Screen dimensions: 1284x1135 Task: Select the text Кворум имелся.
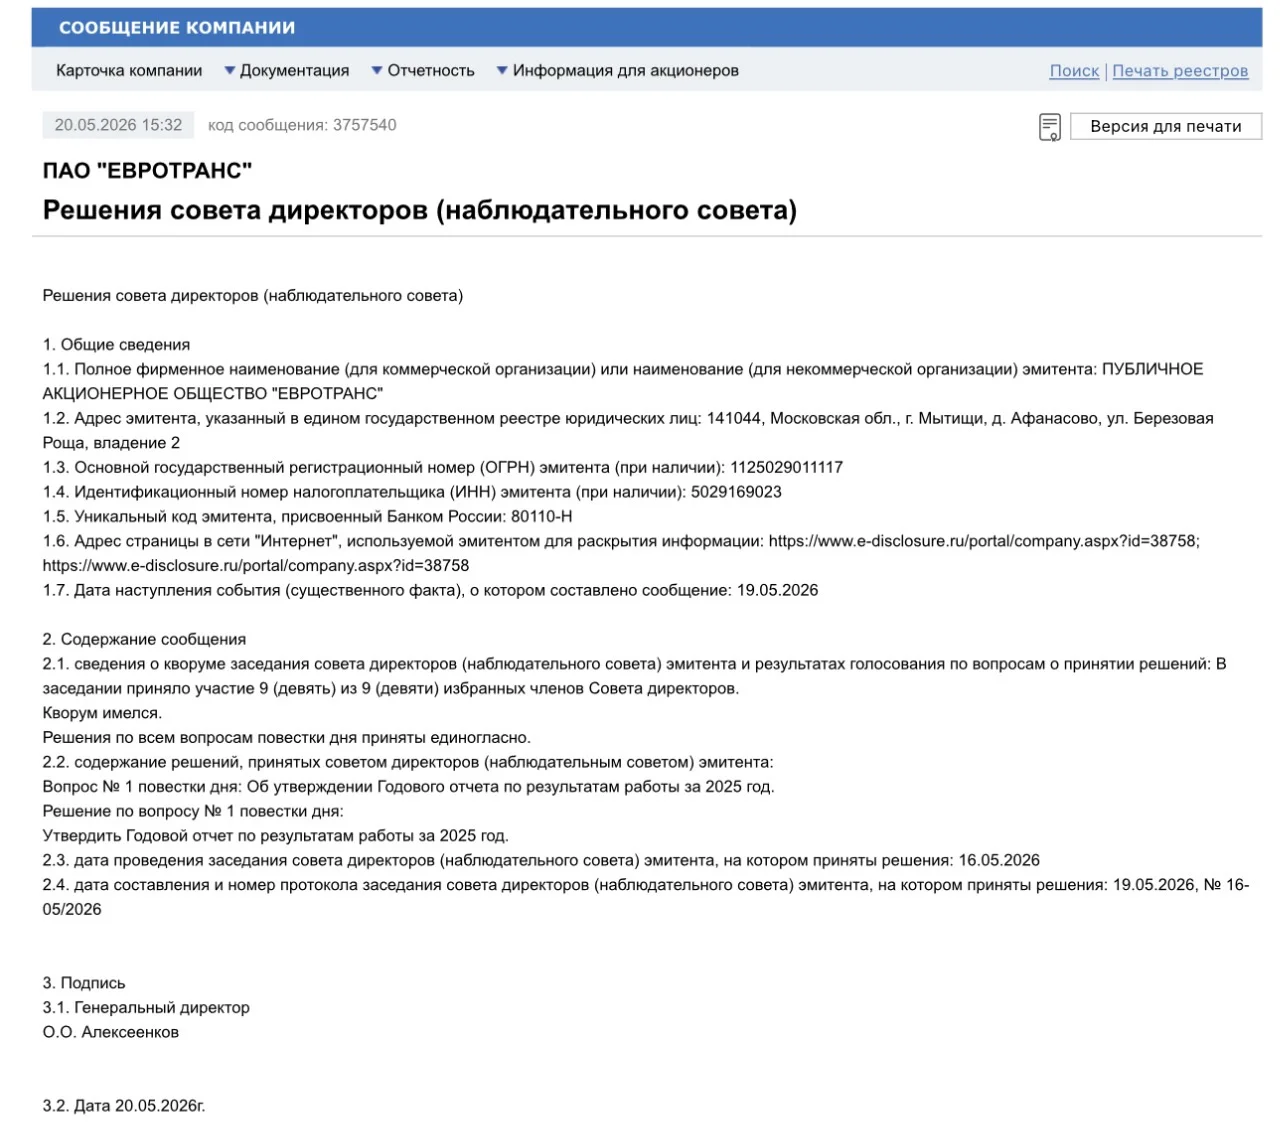[102, 713]
